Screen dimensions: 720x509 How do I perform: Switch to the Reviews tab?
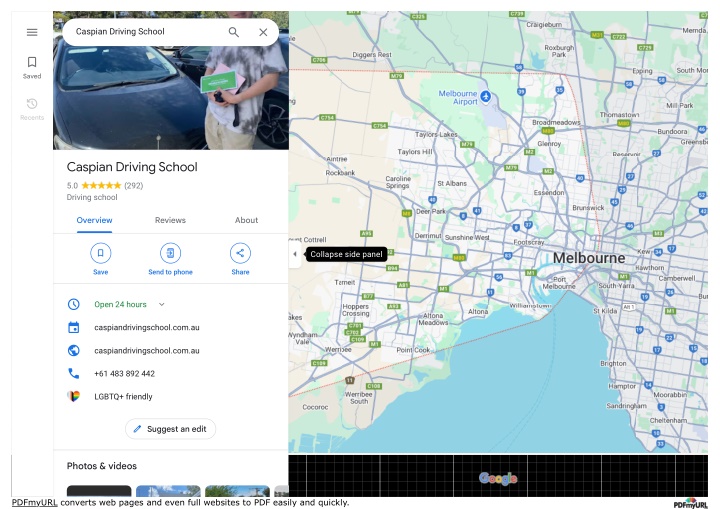(170, 221)
